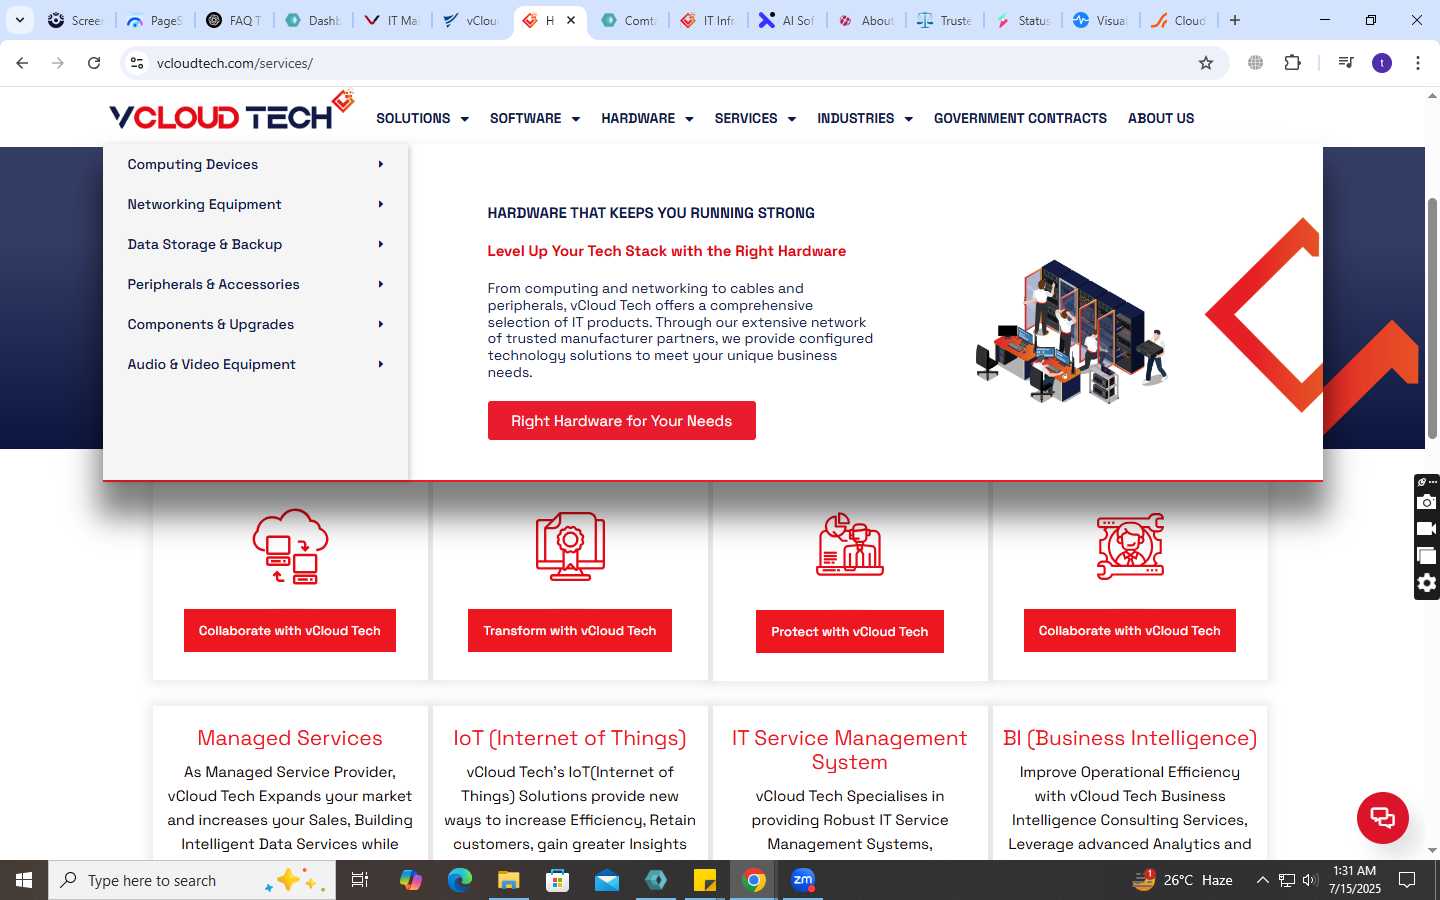Open the browser extensions puzzle icon
This screenshot has width=1440, height=900.
(x=1292, y=63)
